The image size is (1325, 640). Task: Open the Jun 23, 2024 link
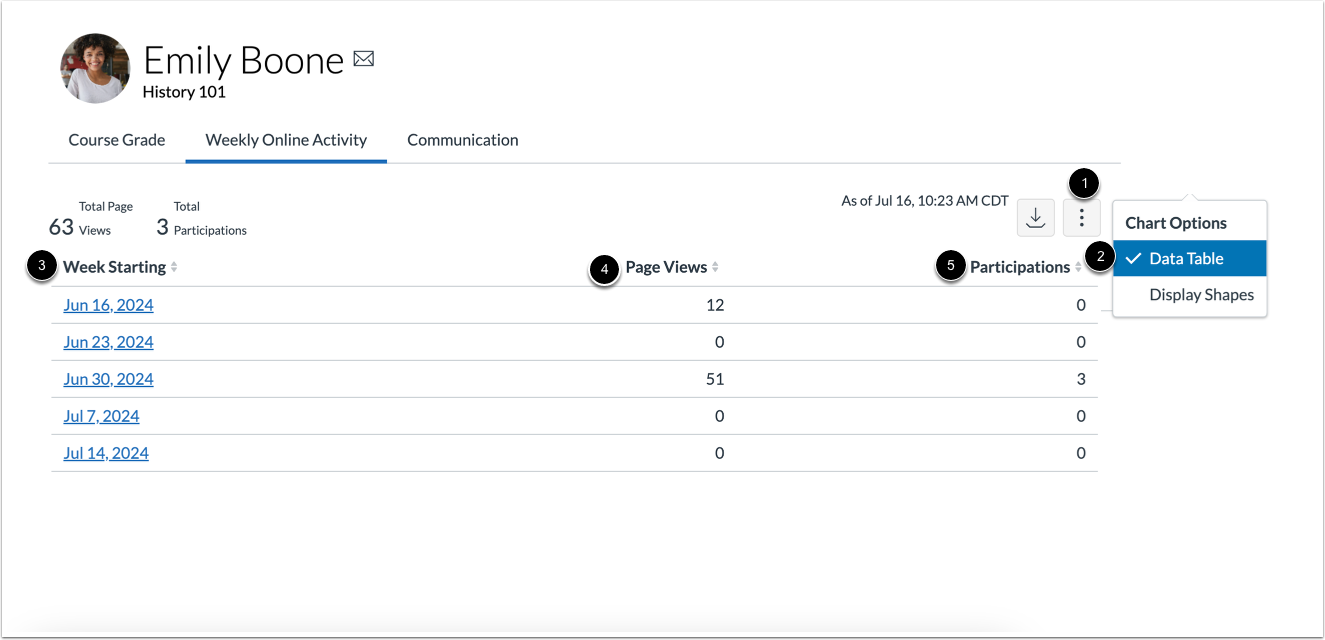108,342
